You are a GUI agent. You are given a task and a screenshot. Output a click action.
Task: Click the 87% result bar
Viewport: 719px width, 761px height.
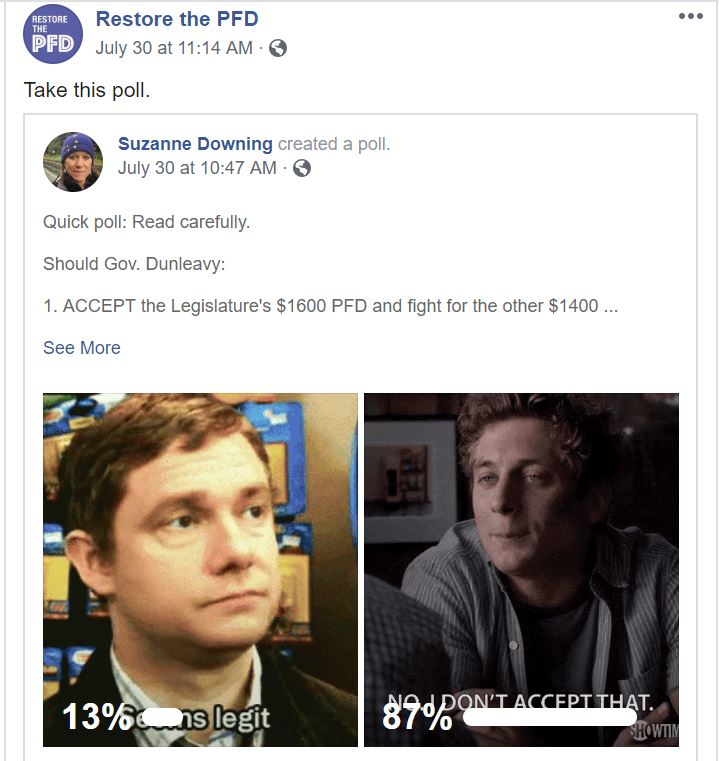click(550, 716)
